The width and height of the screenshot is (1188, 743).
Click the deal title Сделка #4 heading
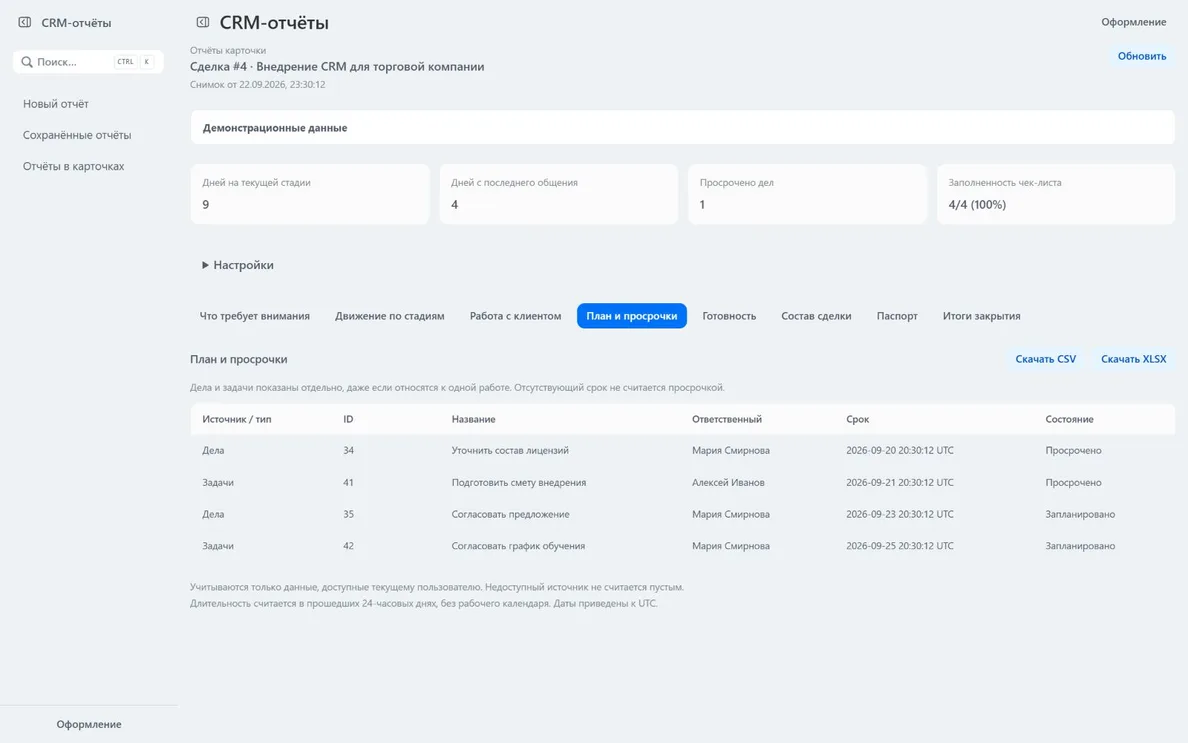[337, 67]
